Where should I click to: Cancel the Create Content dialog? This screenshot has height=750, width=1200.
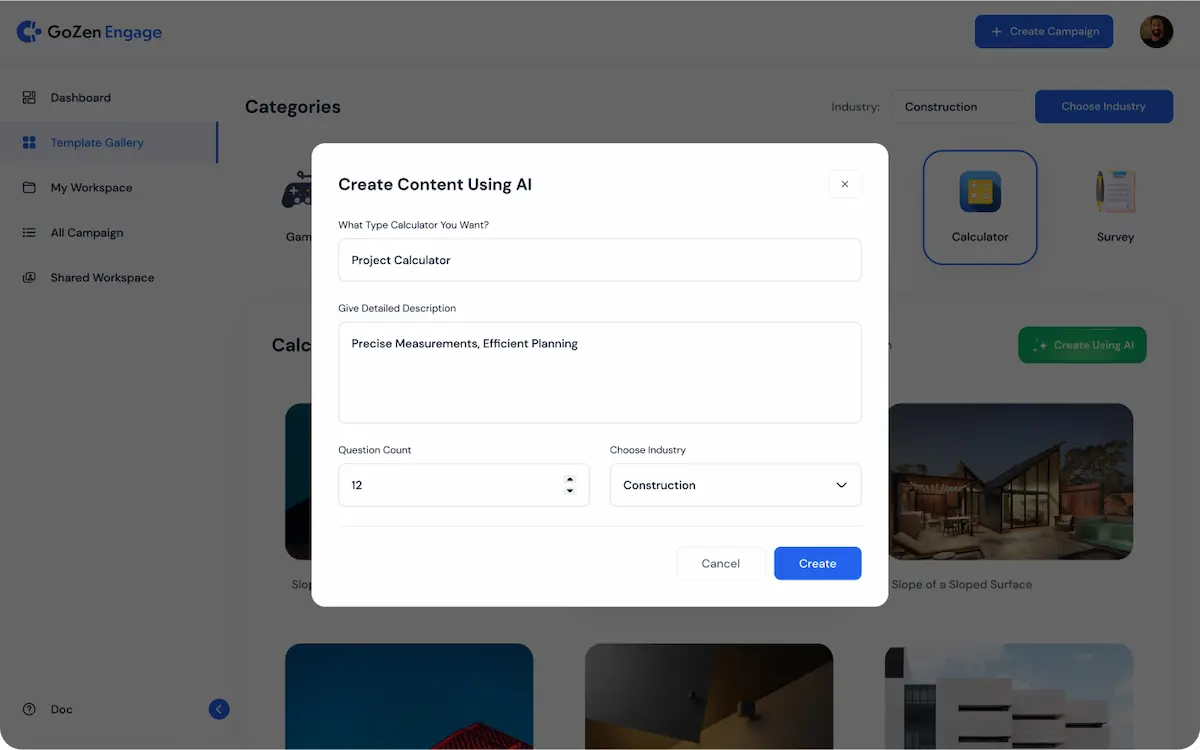coord(720,563)
